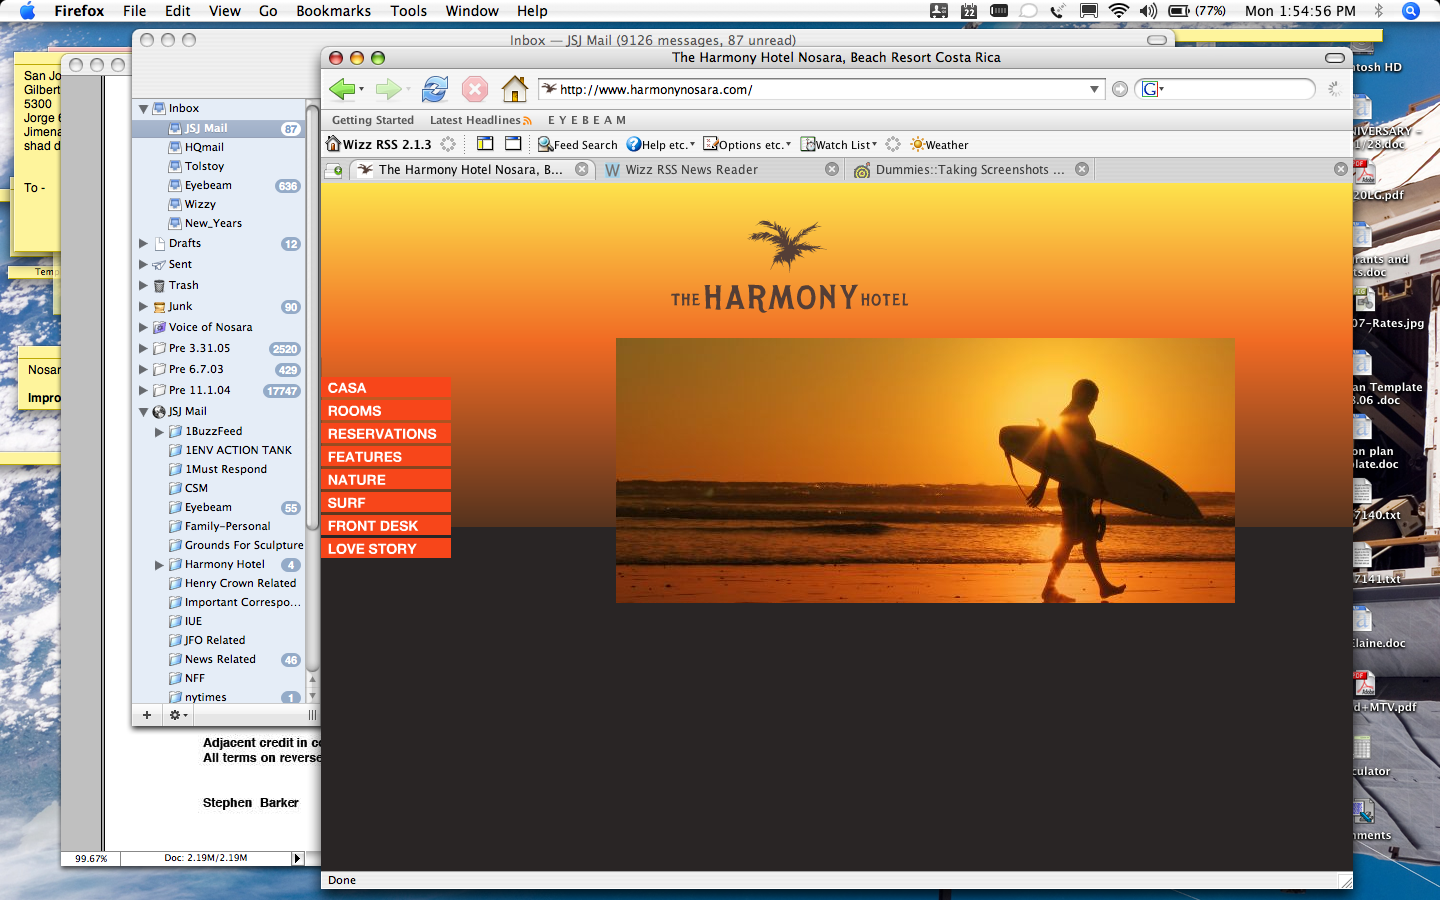Click the Go button beside the URL bar
Screen dimensions: 1440x900
click(x=1120, y=89)
